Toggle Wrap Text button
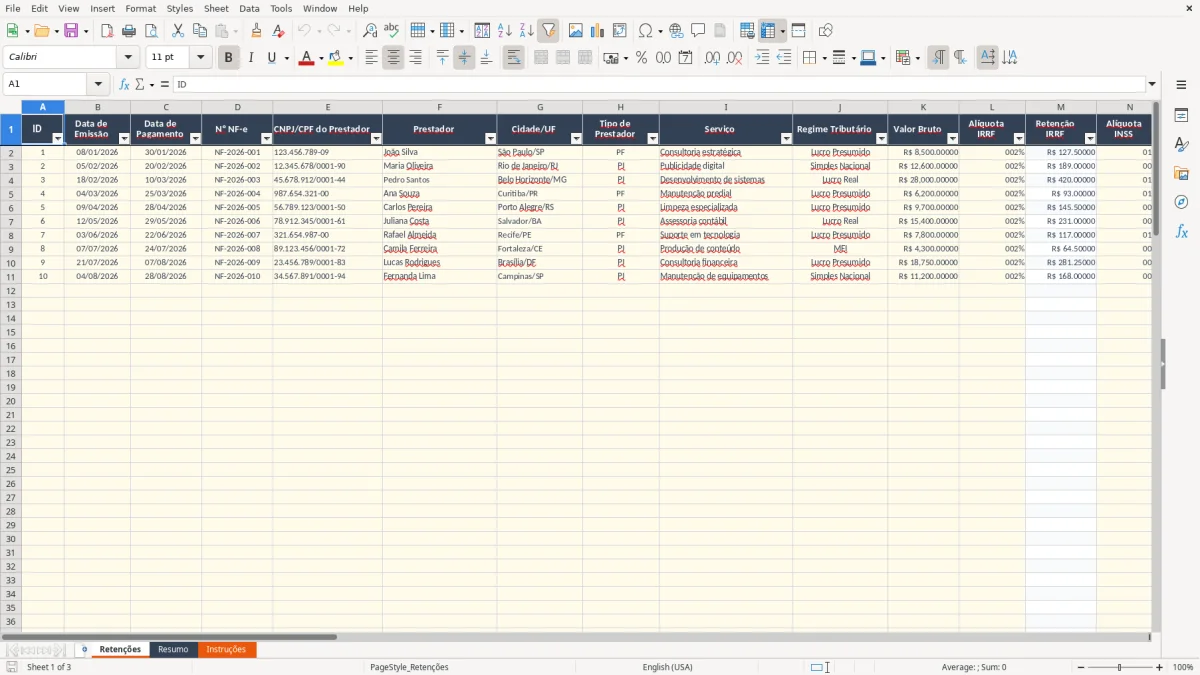 pos(514,58)
